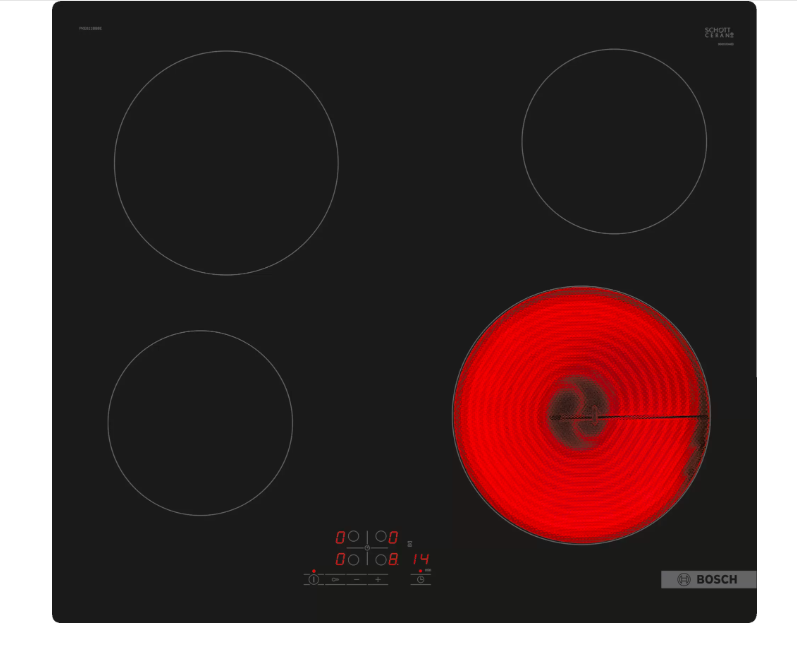
Task: Select the top-right hotplate selector circle
Action: click(380, 537)
